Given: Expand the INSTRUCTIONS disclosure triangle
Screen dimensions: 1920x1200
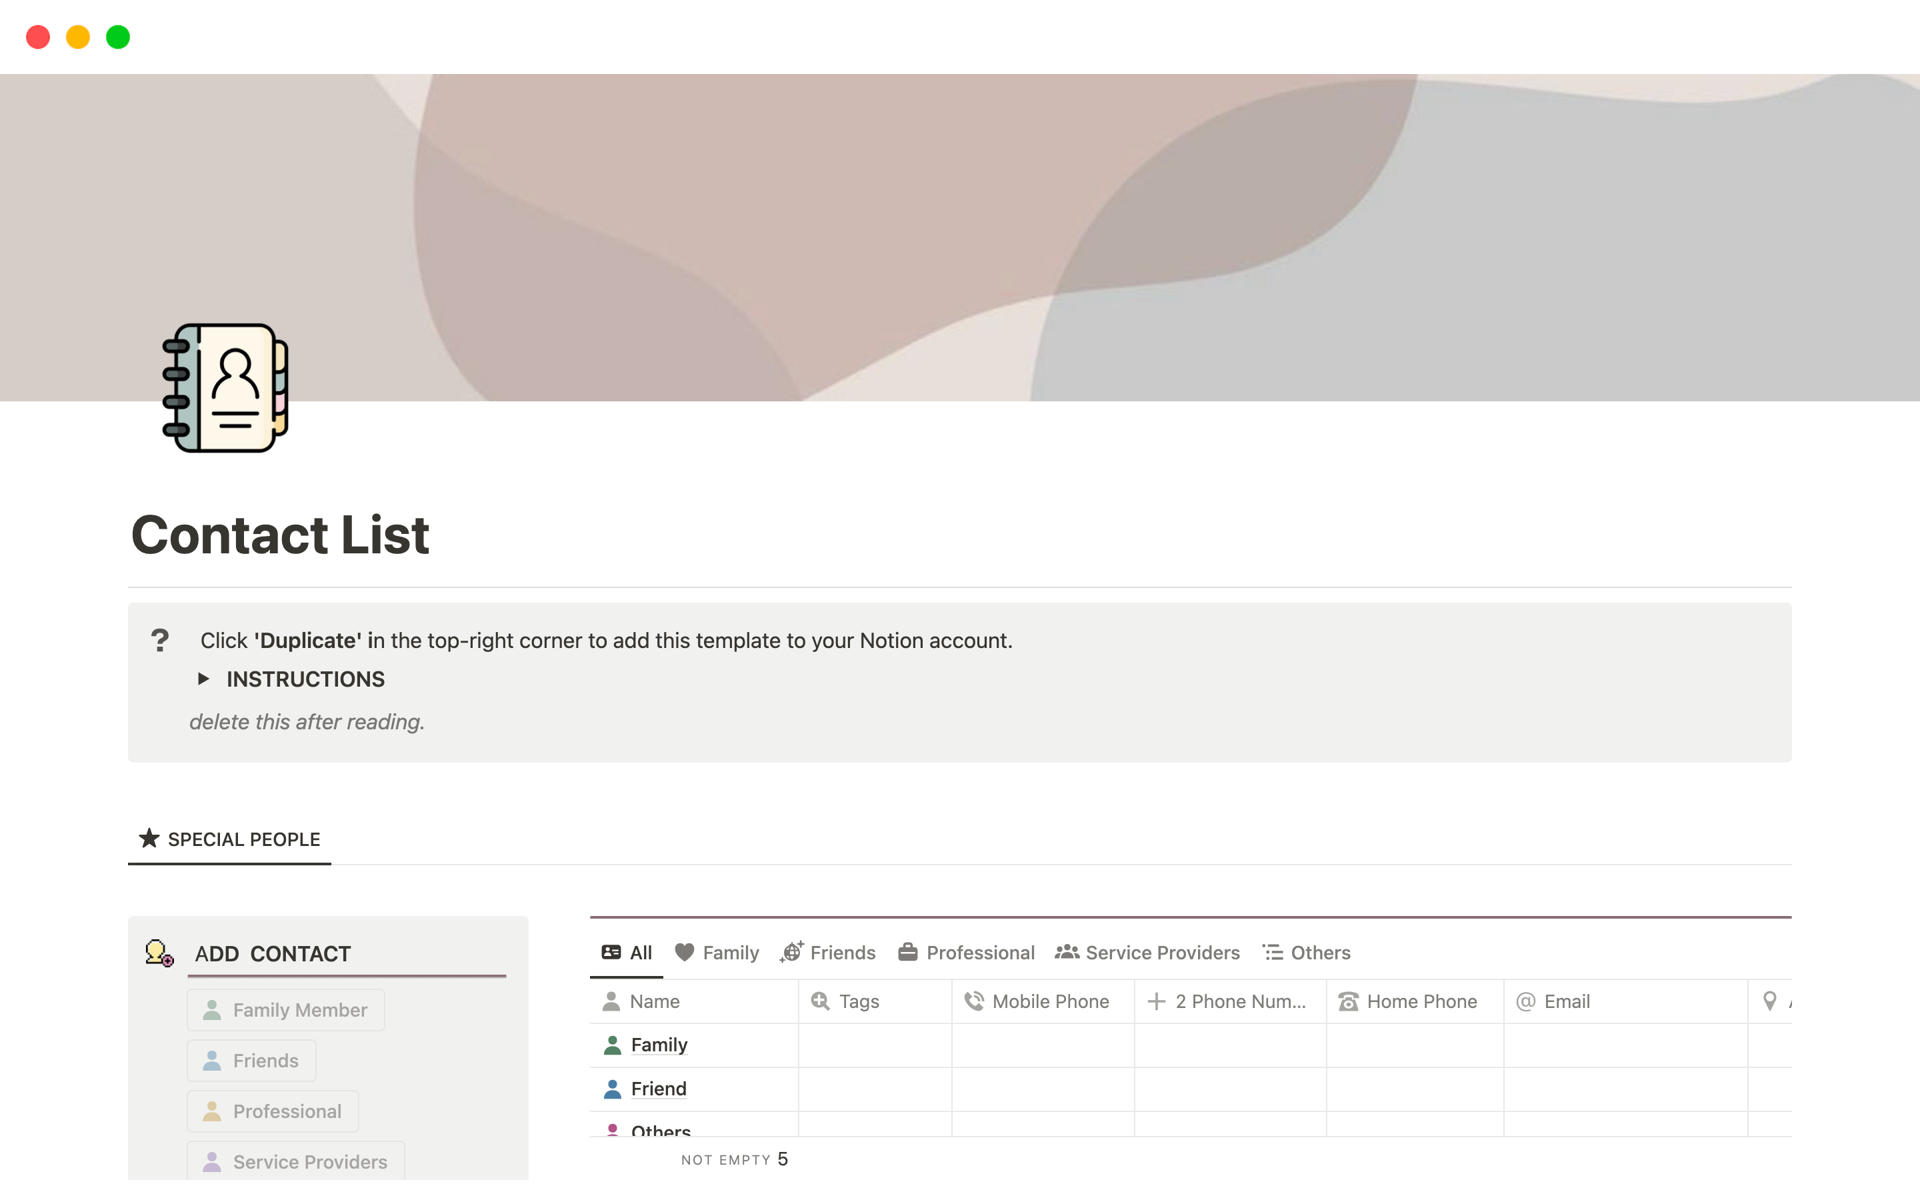Looking at the screenshot, I should 205,679.
